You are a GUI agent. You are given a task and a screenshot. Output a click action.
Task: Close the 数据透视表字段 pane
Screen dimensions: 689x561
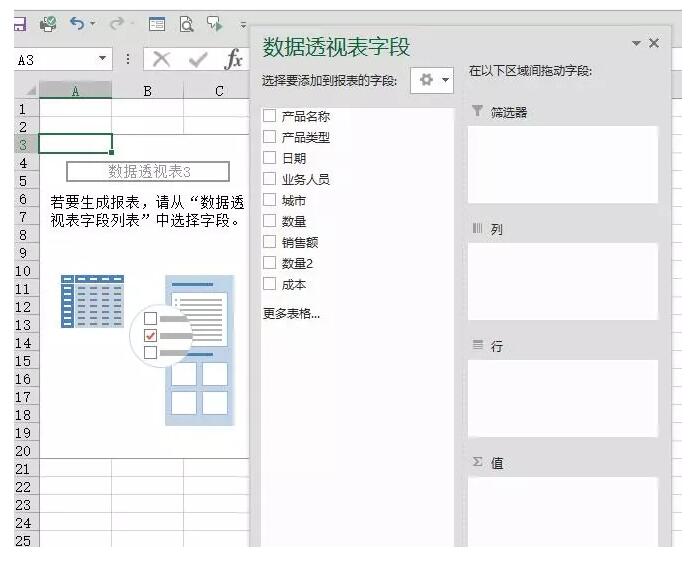click(654, 43)
